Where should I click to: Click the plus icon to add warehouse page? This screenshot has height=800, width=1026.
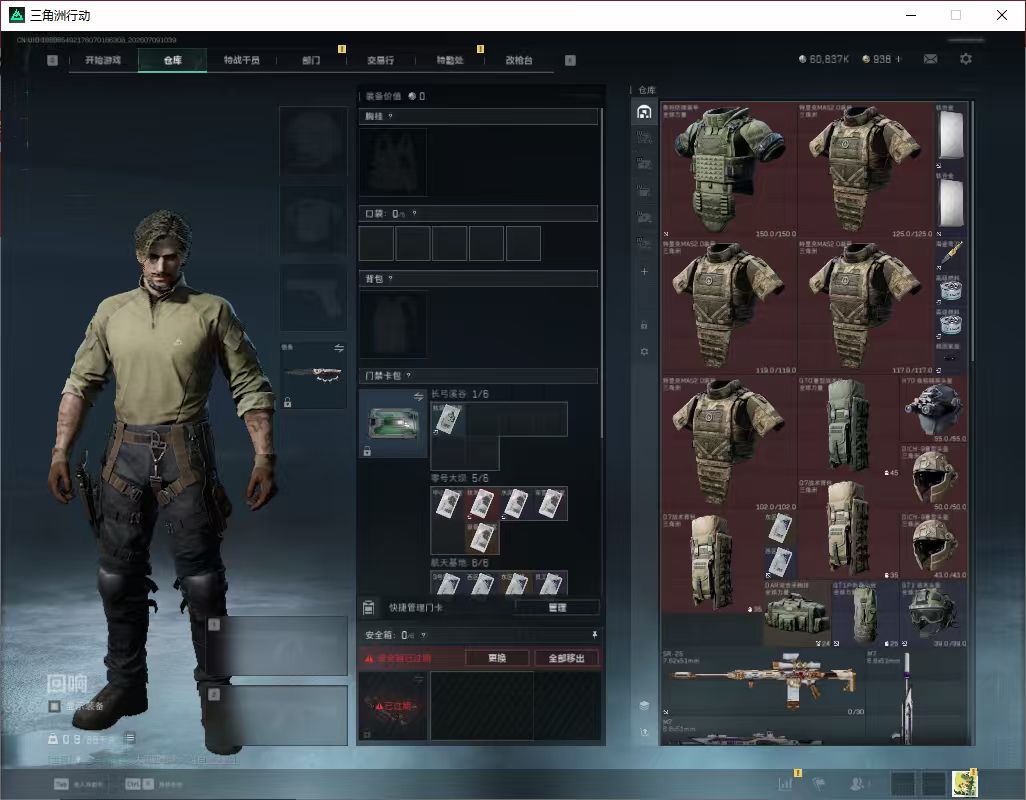[x=644, y=271]
